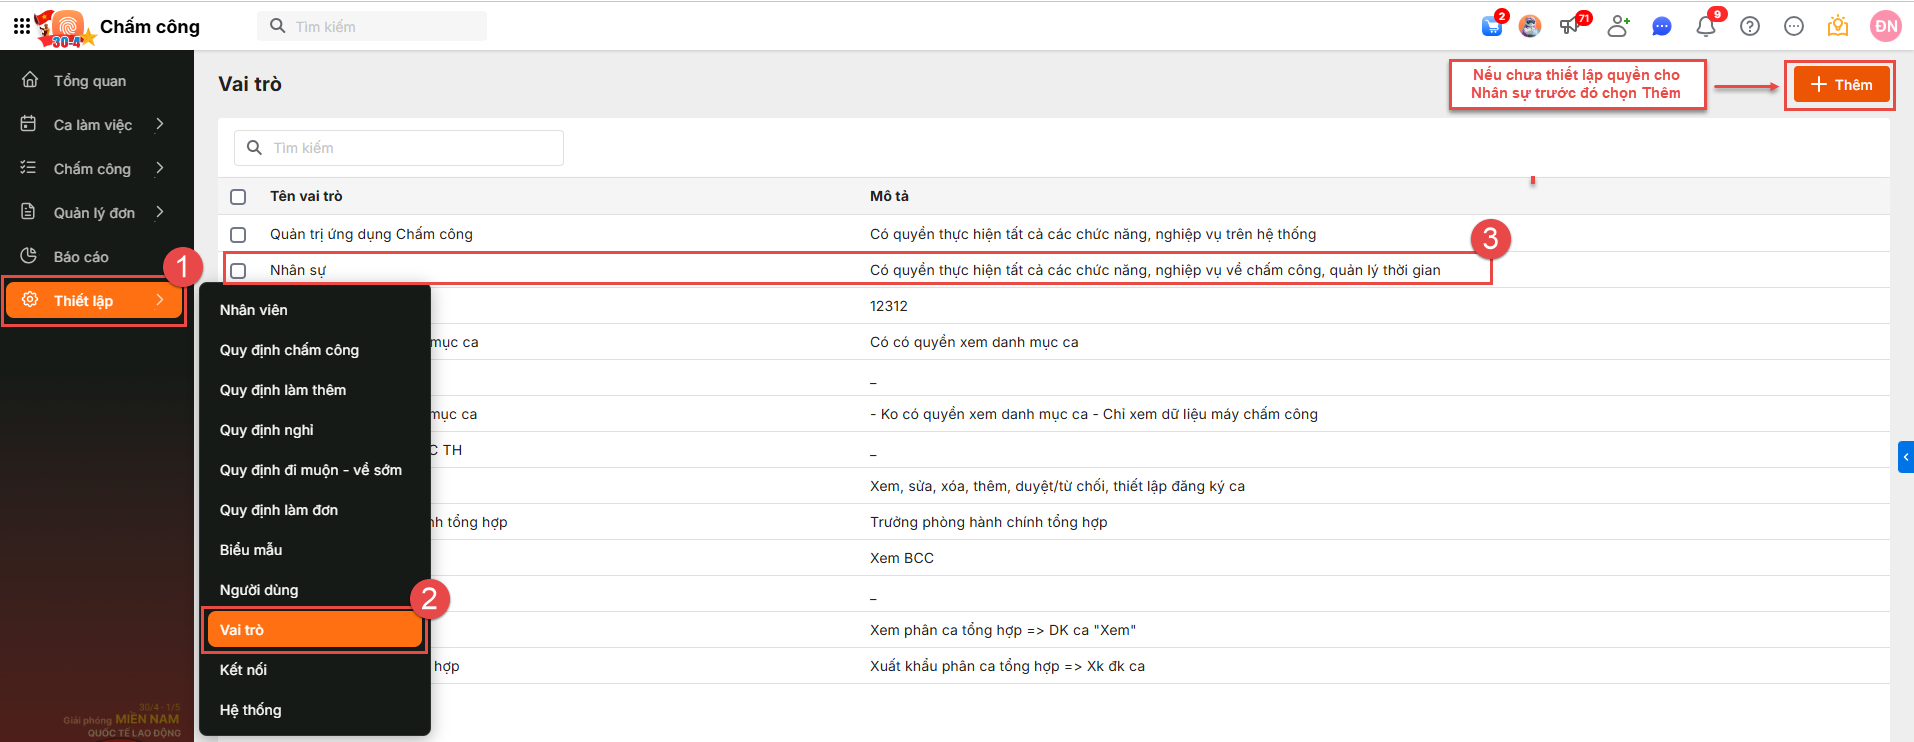Screen dimensions: 1914x742
Task: Open 'Quy định chấm công' submenu item
Action: click(289, 350)
